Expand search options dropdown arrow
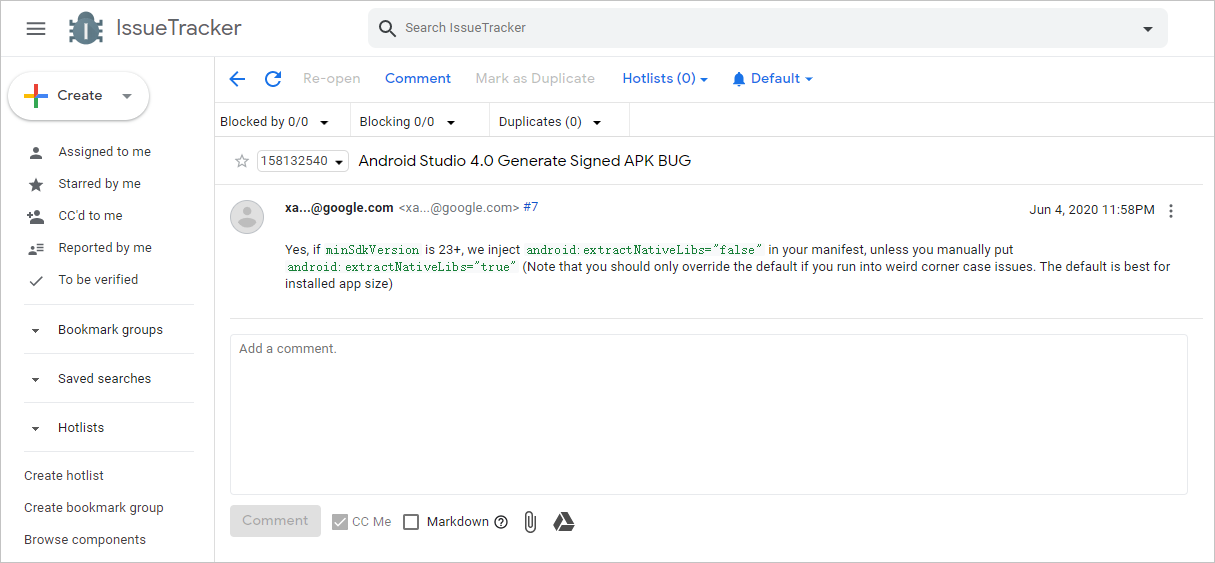Viewport: 1215px width, 563px height. 1148,29
